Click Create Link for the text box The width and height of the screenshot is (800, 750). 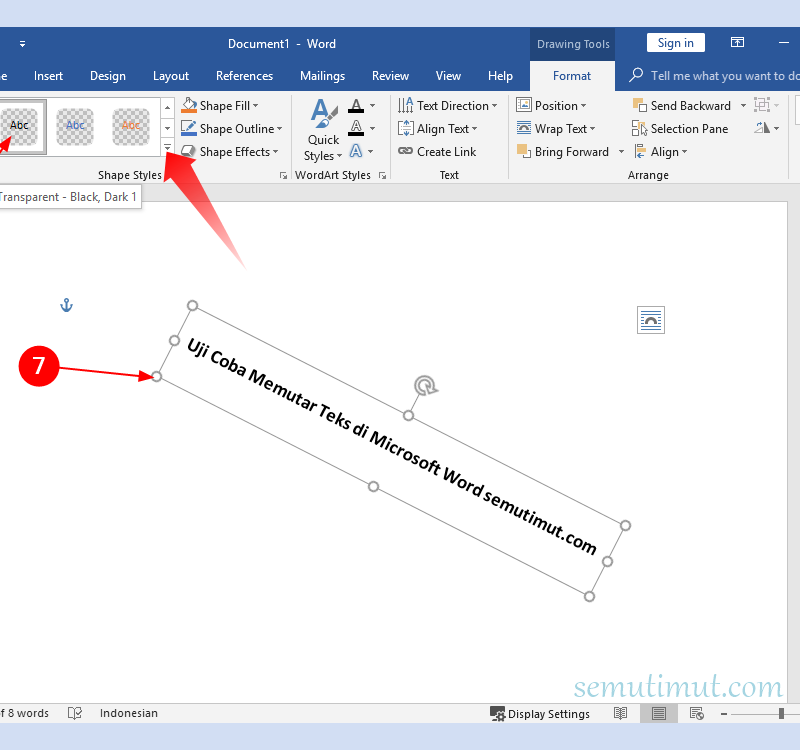[437, 152]
